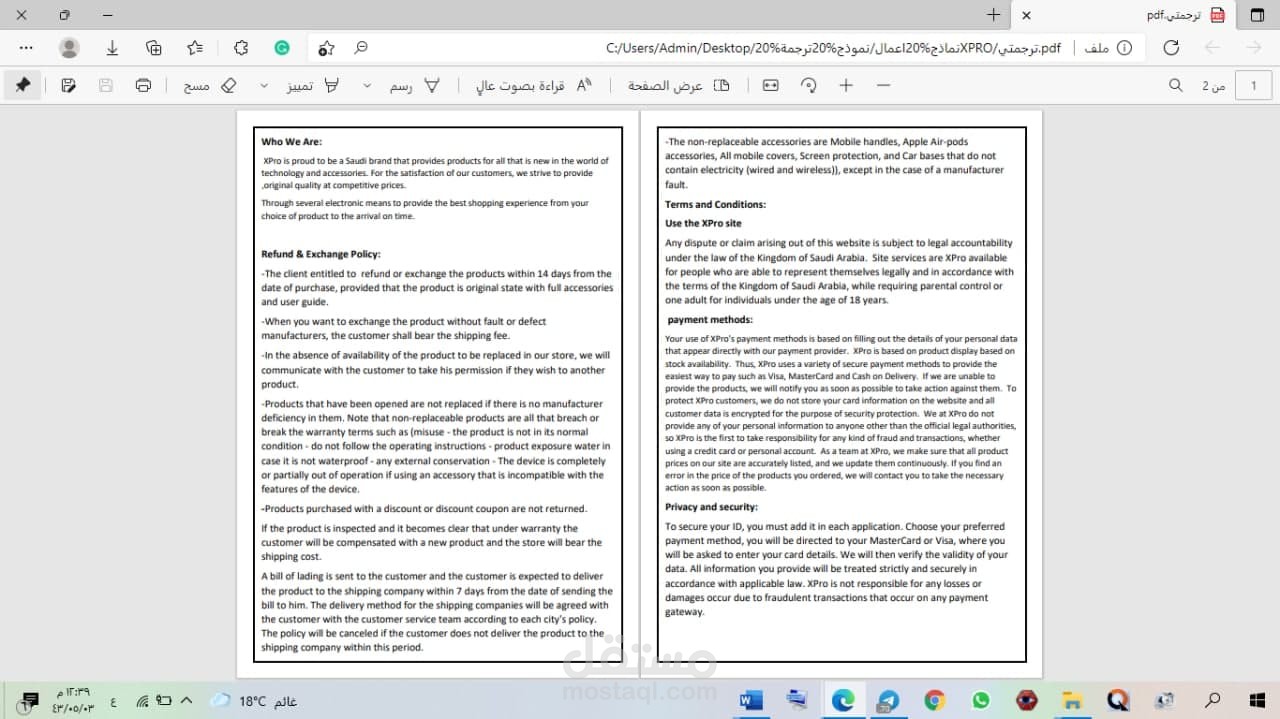Viewport: 1280px width, 719px height.
Task: Click the page number input field
Action: (1253, 86)
